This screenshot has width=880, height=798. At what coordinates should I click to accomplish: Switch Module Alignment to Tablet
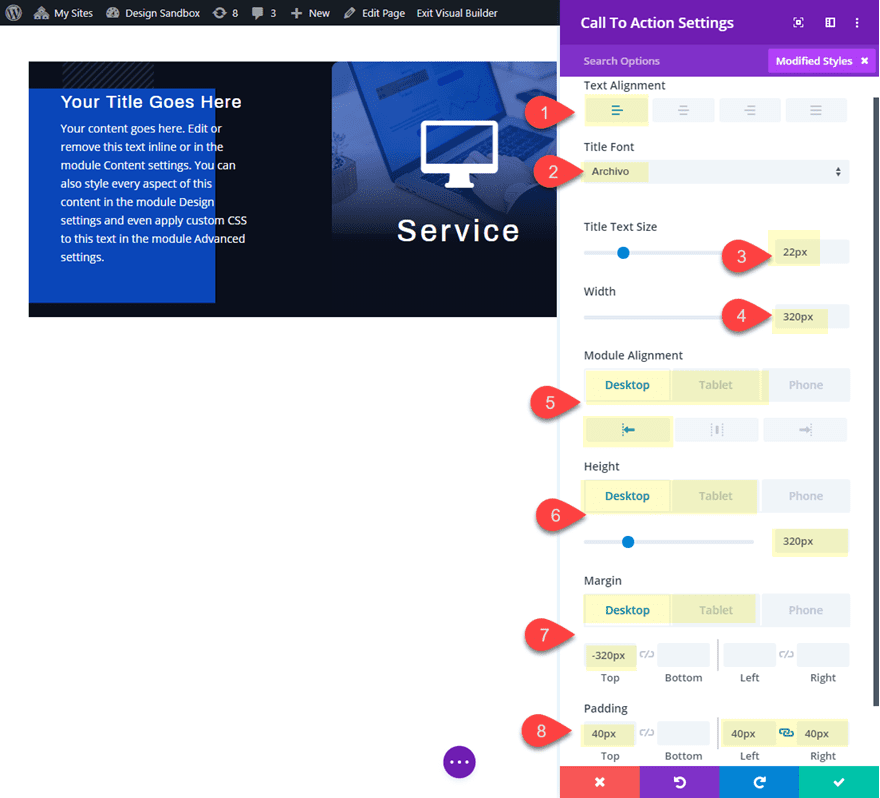(x=715, y=384)
